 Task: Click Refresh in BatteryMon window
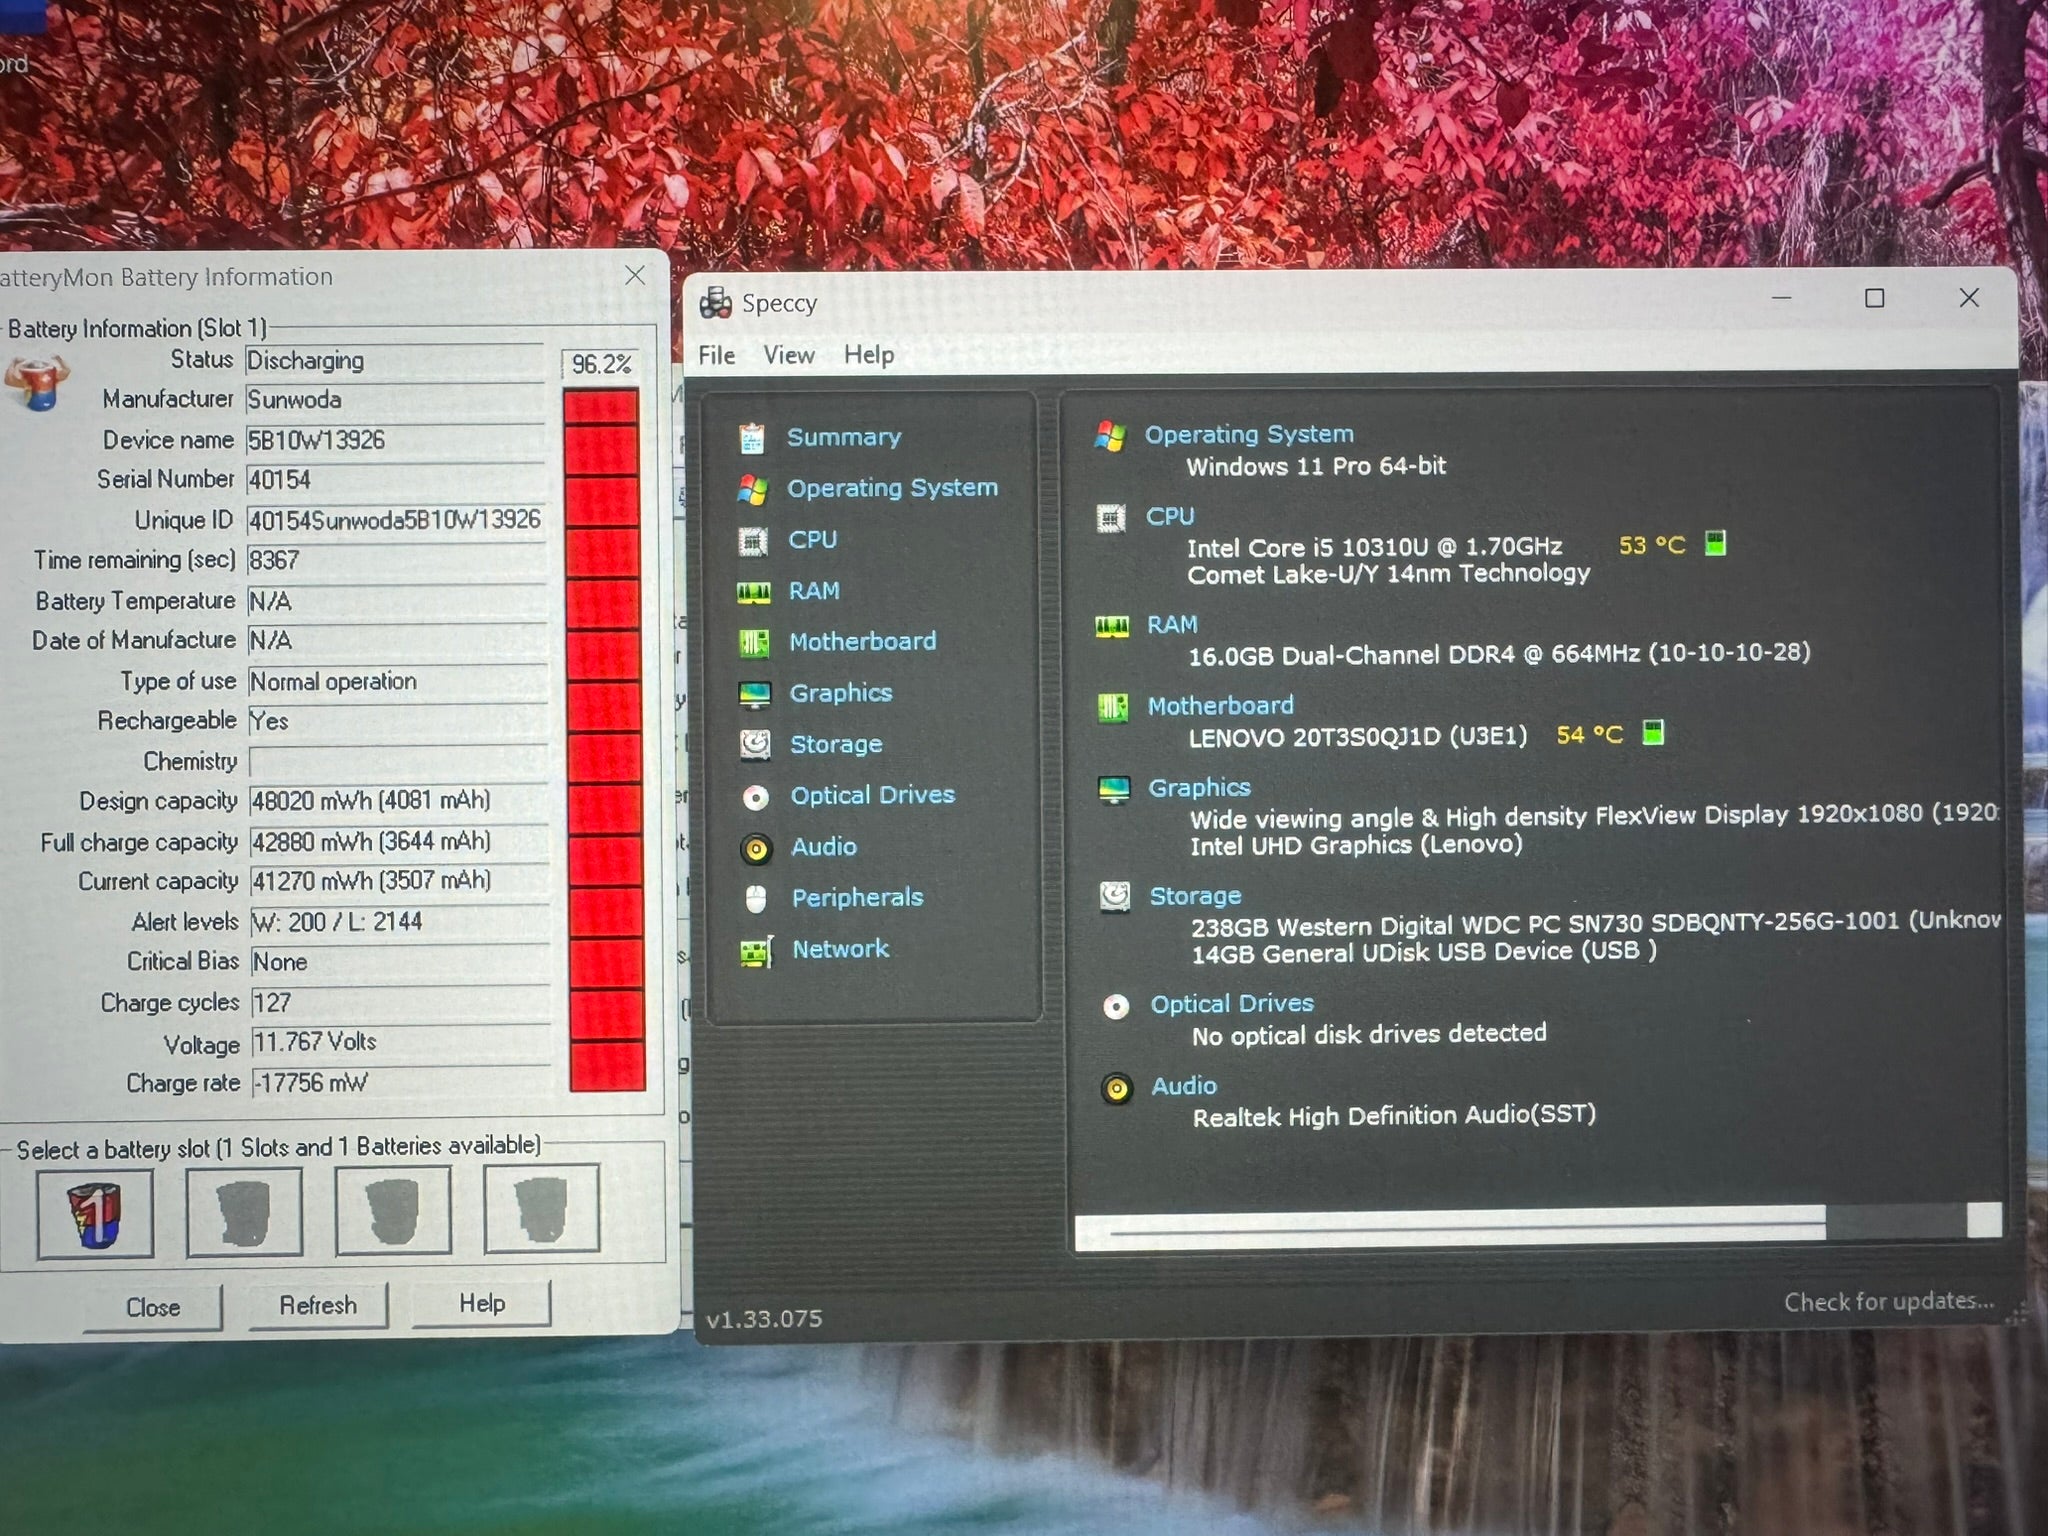318,1306
